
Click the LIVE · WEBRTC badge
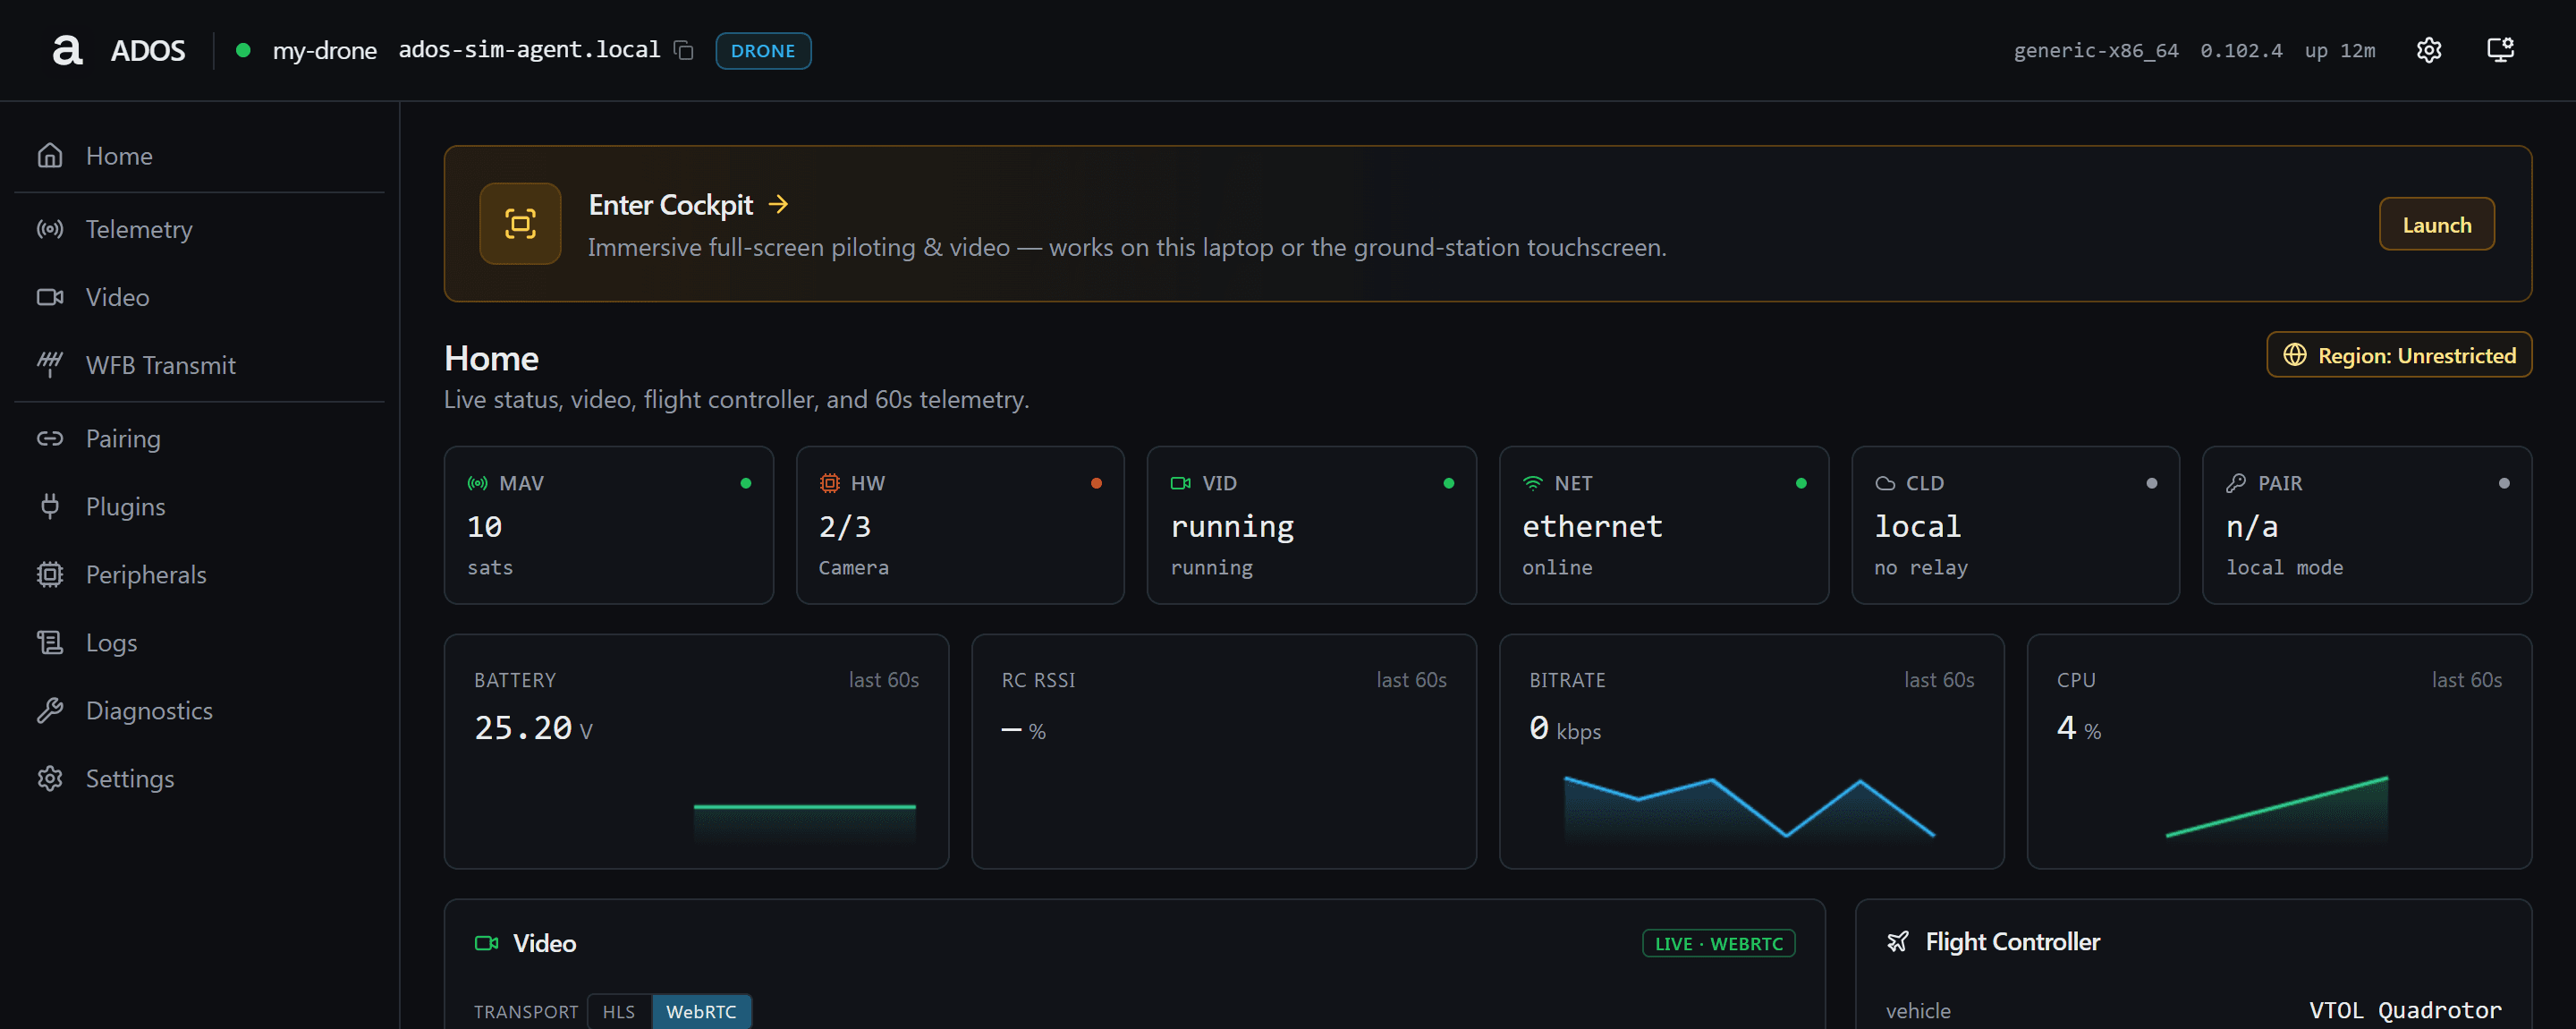[1718, 943]
